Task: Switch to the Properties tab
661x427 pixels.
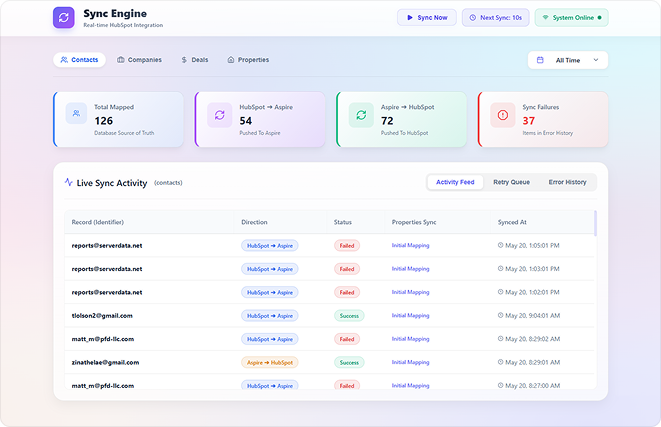Action: click(x=248, y=60)
